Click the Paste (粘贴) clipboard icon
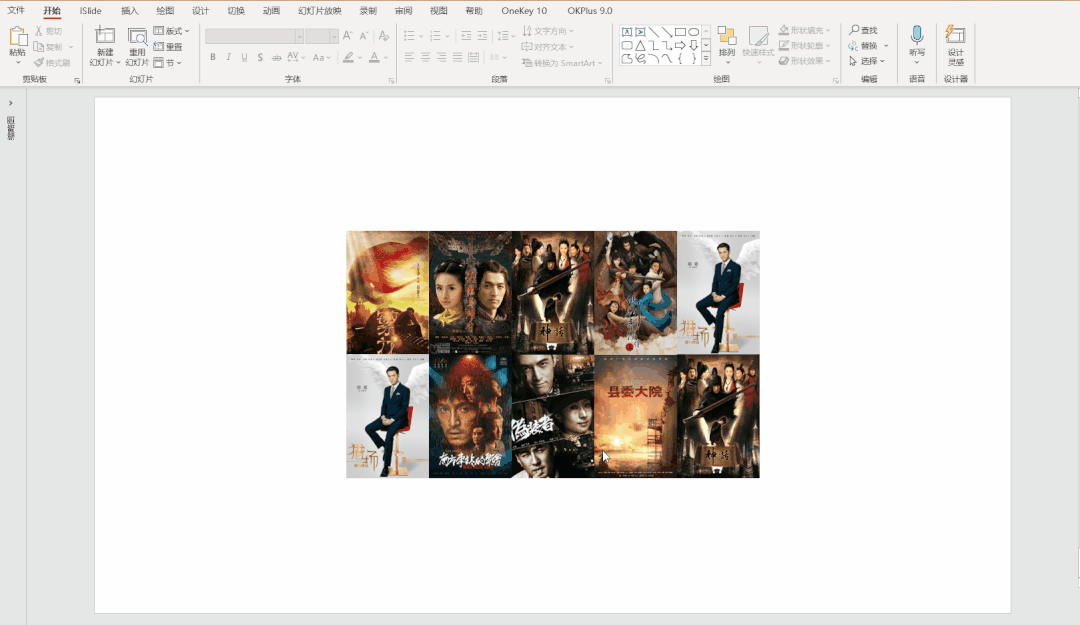1080x625 pixels. tap(17, 37)
